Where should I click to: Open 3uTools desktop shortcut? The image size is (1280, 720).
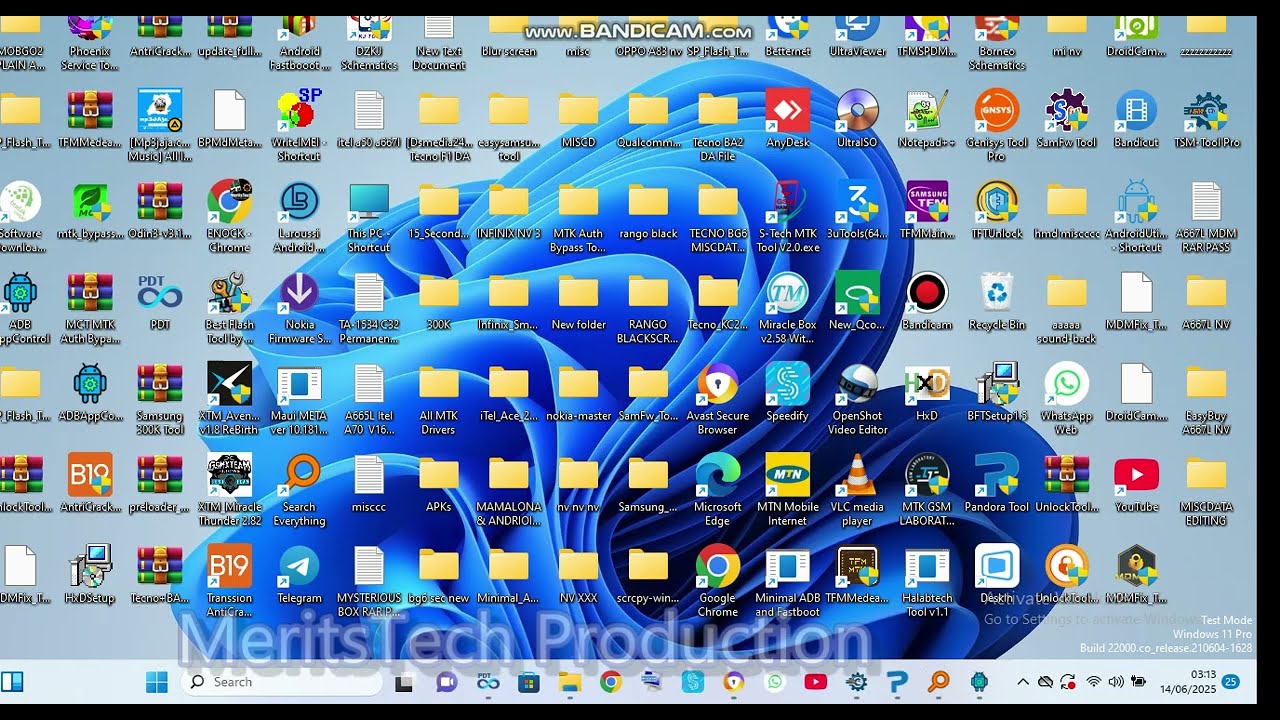pos(857,210)
